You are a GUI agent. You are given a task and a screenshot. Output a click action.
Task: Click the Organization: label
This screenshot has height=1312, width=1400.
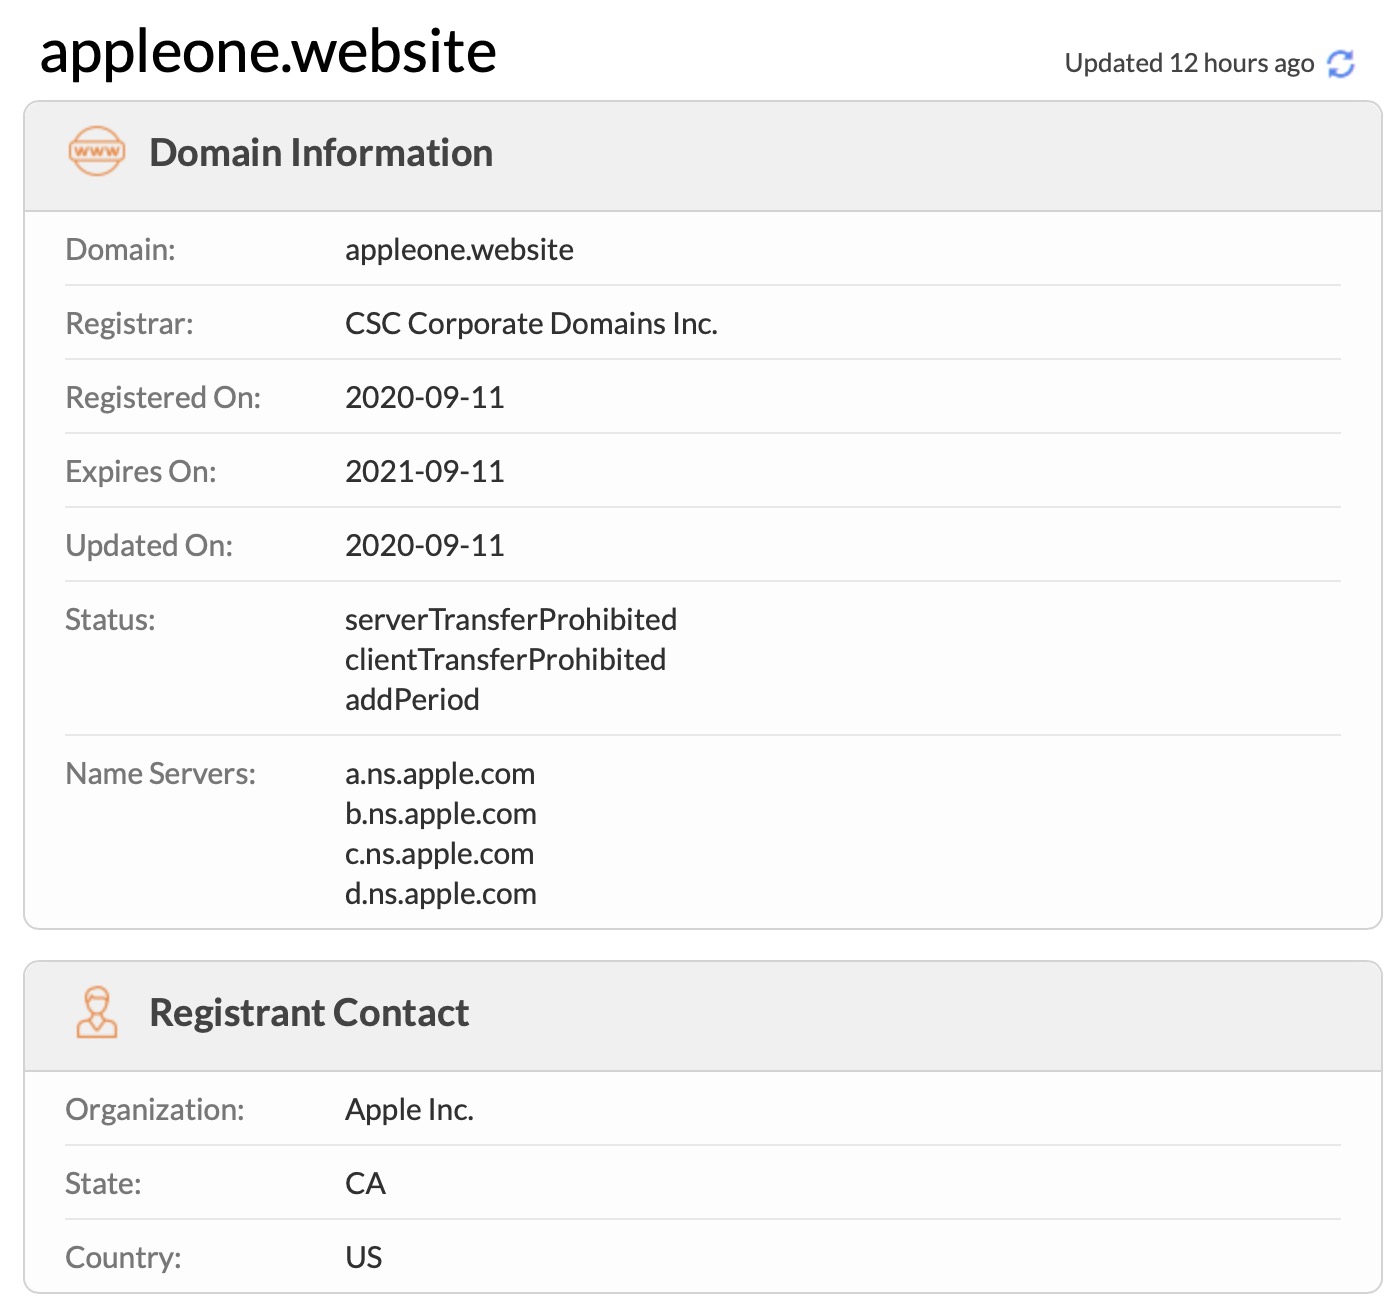point(154,1109)
